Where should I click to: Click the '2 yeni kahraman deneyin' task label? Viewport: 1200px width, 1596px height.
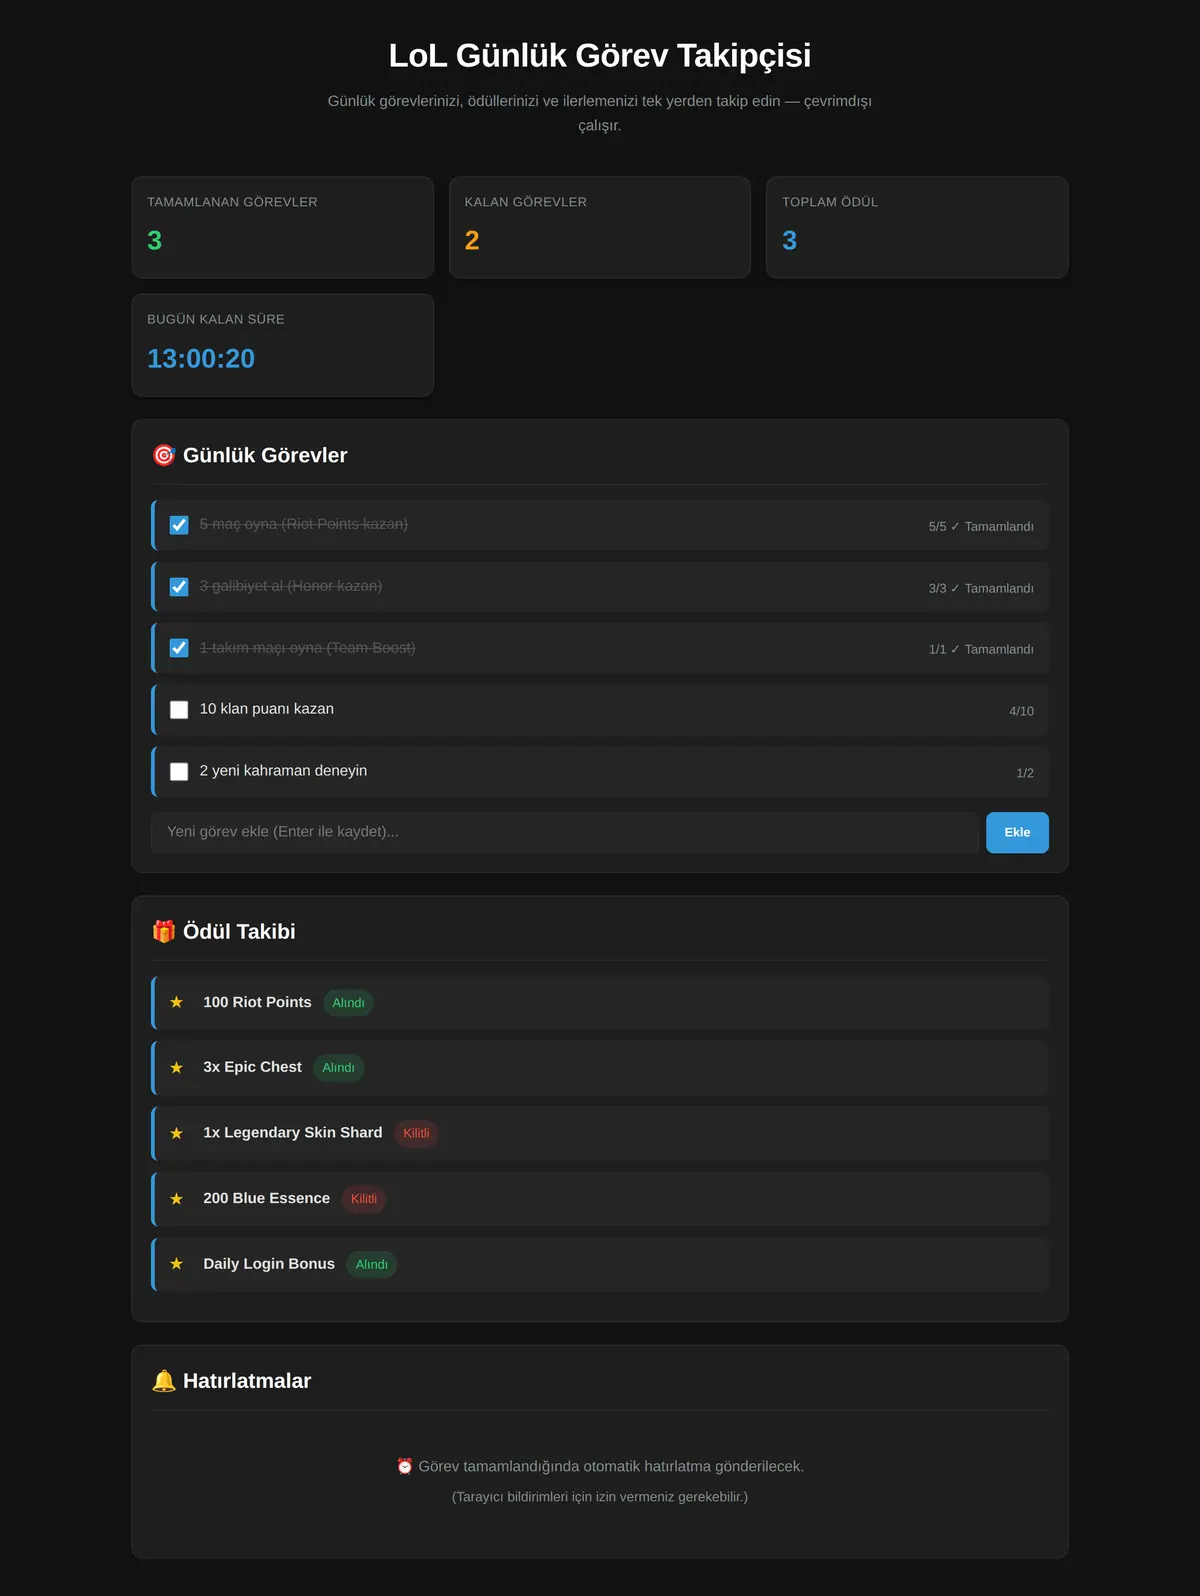click(x=283, y=771)
